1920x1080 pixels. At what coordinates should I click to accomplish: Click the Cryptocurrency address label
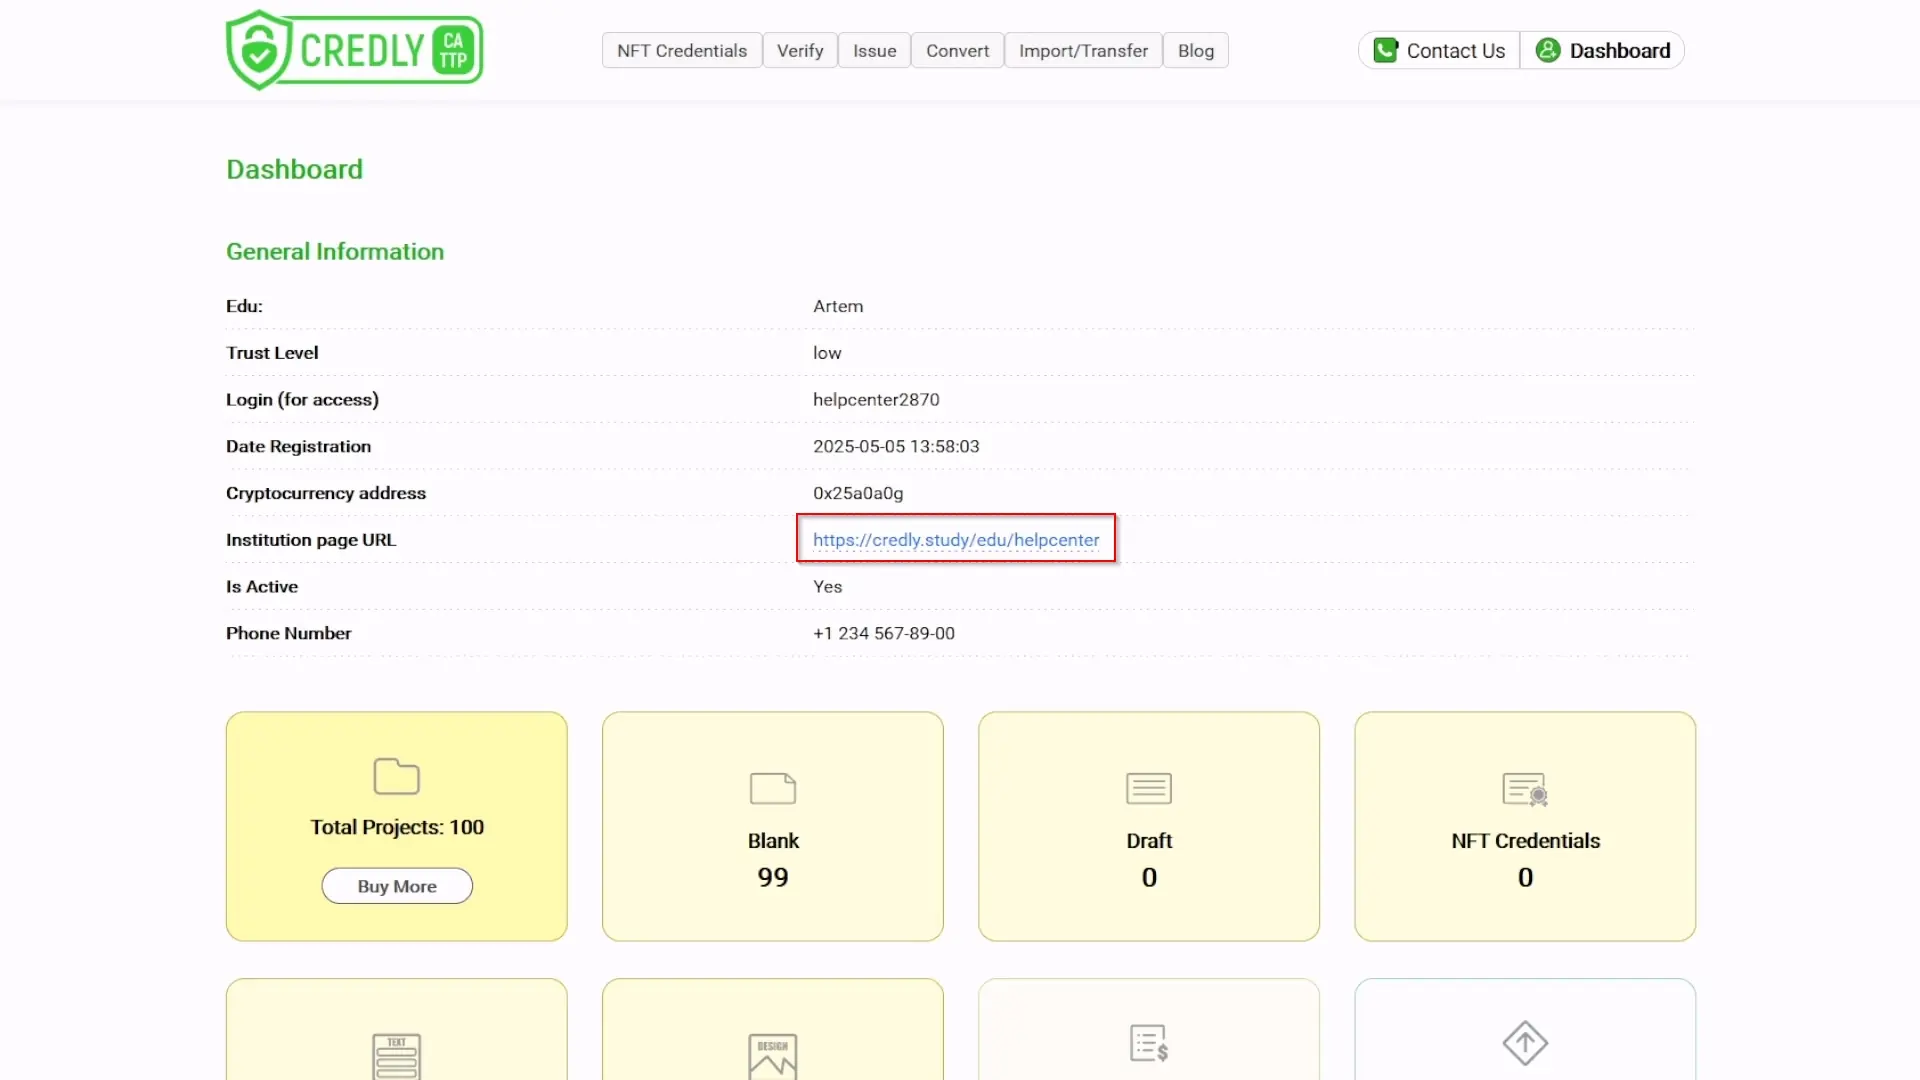tap(326, 493)
